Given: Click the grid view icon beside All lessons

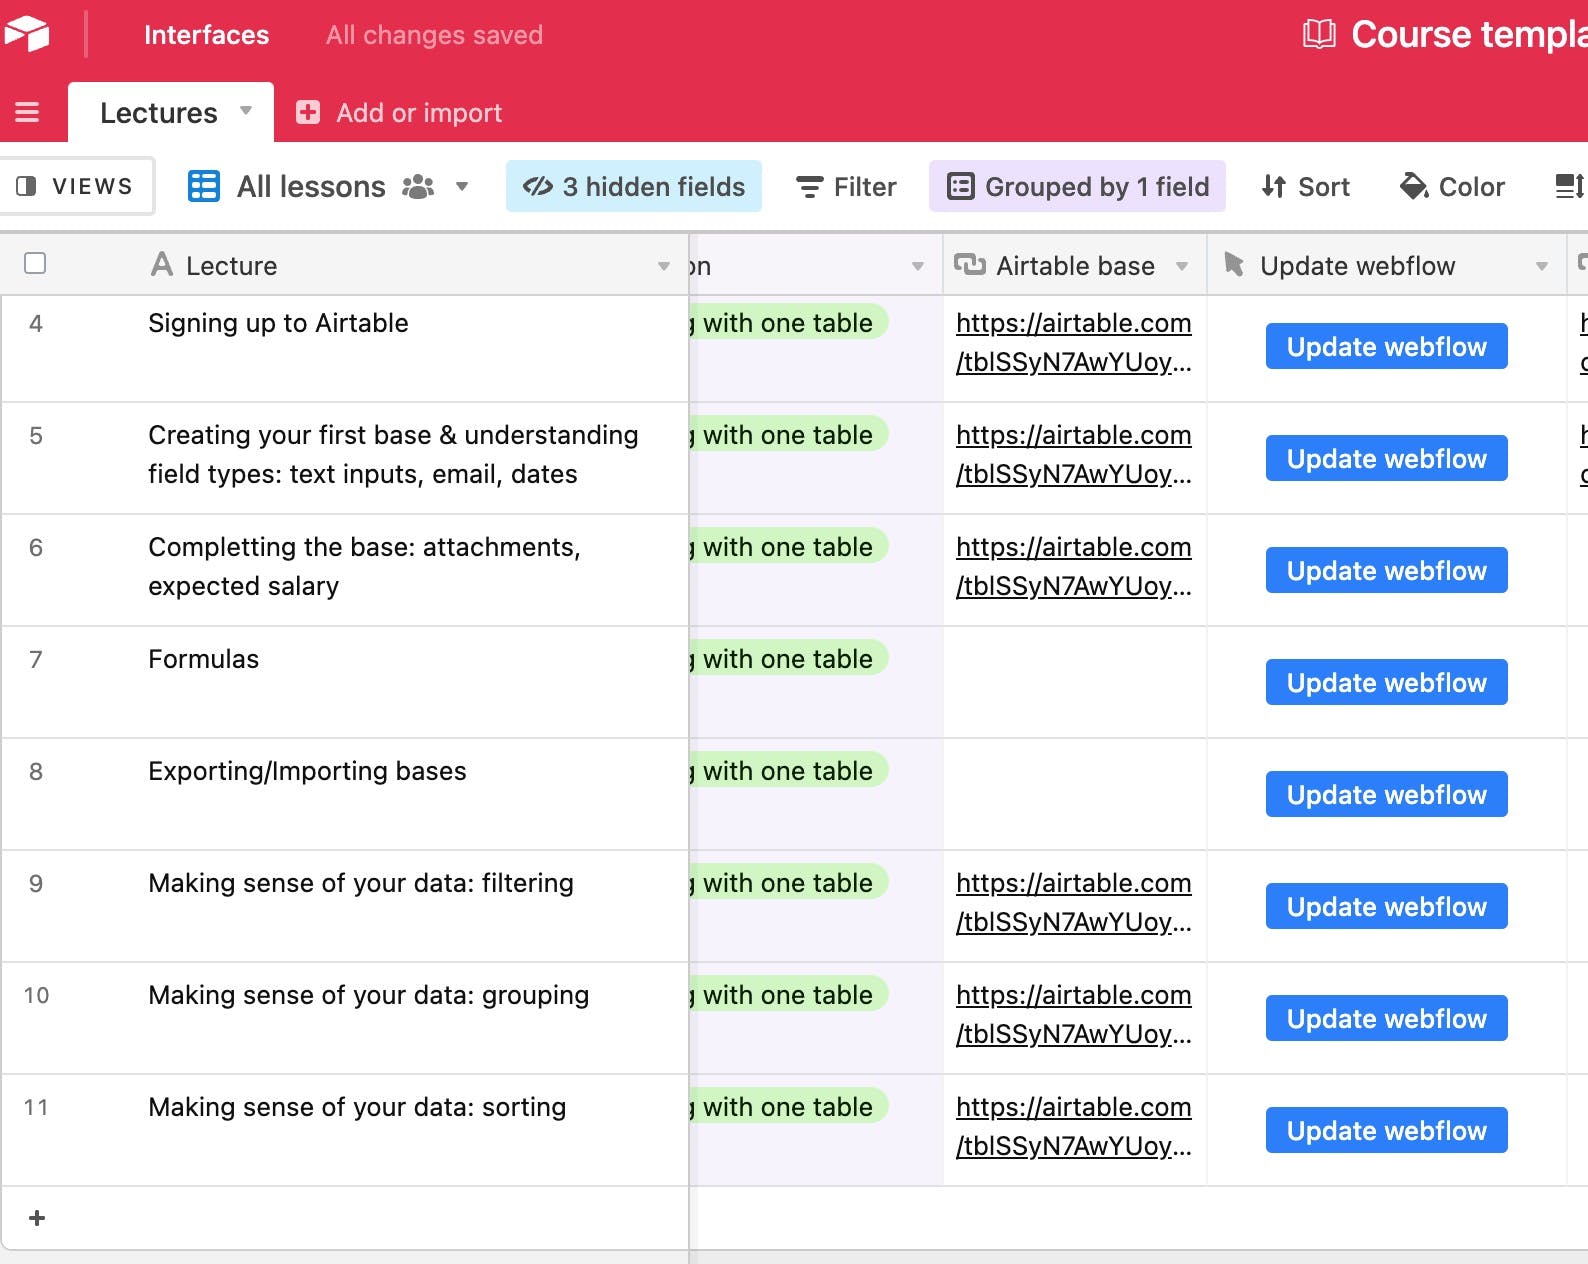Looking at the screenshot, I should pyautogui.click(x=204, y=186).
